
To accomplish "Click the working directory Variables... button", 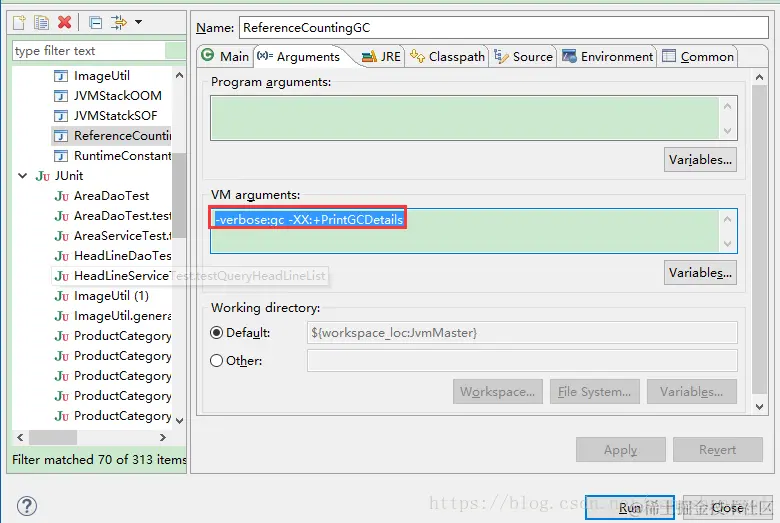I will point(691,392).
